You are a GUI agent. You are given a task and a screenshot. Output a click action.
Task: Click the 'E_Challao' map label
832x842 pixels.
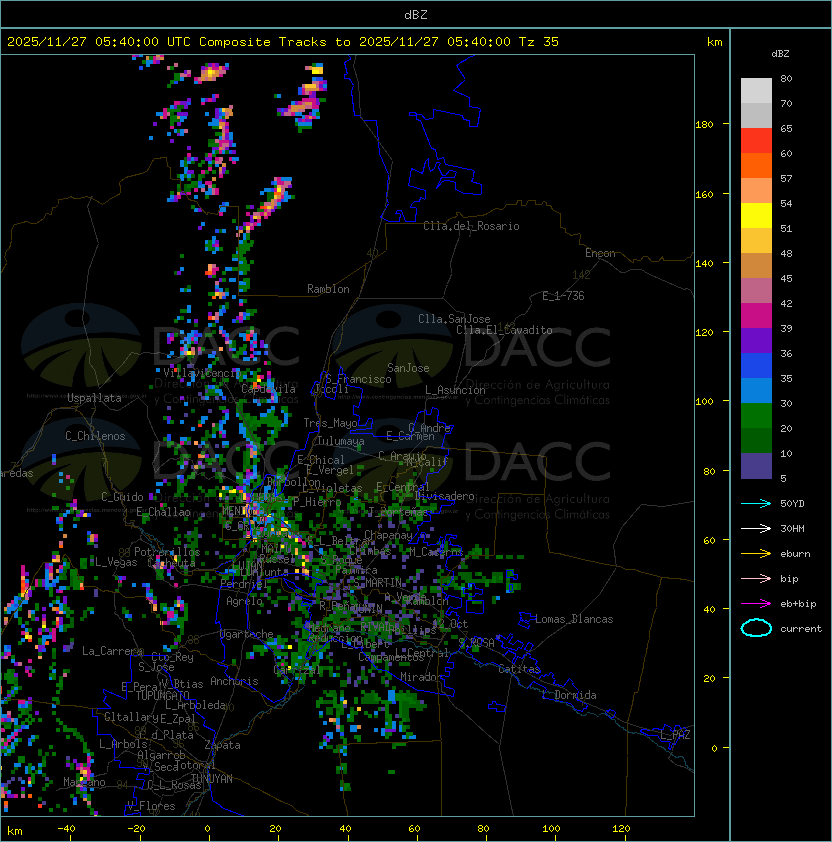(163, 512)
